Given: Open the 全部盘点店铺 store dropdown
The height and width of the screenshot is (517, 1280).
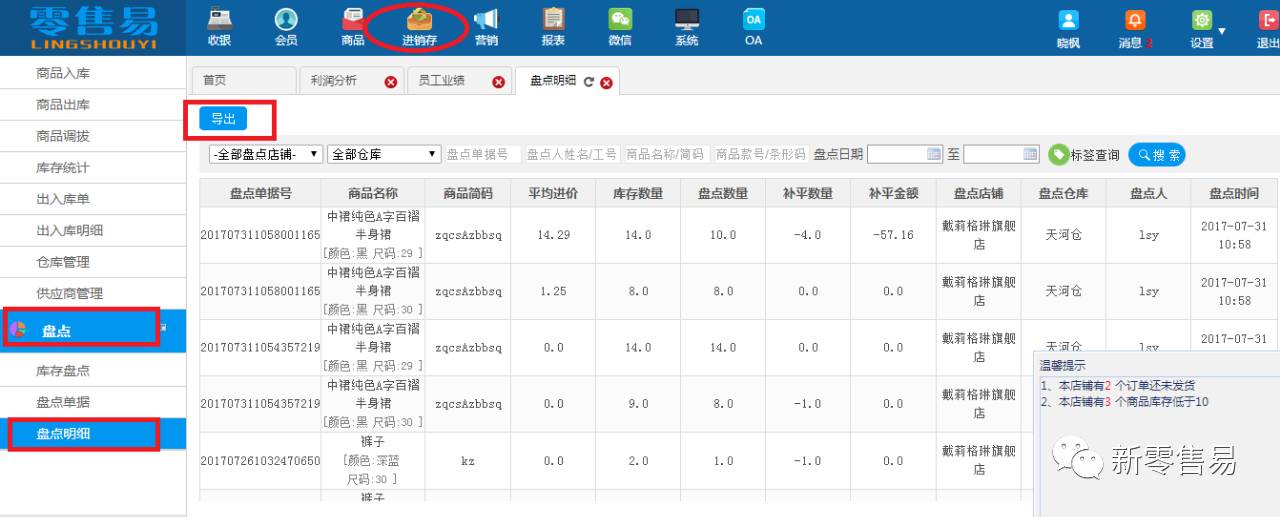Looking at the screenshot, I should tap(266, 154).
